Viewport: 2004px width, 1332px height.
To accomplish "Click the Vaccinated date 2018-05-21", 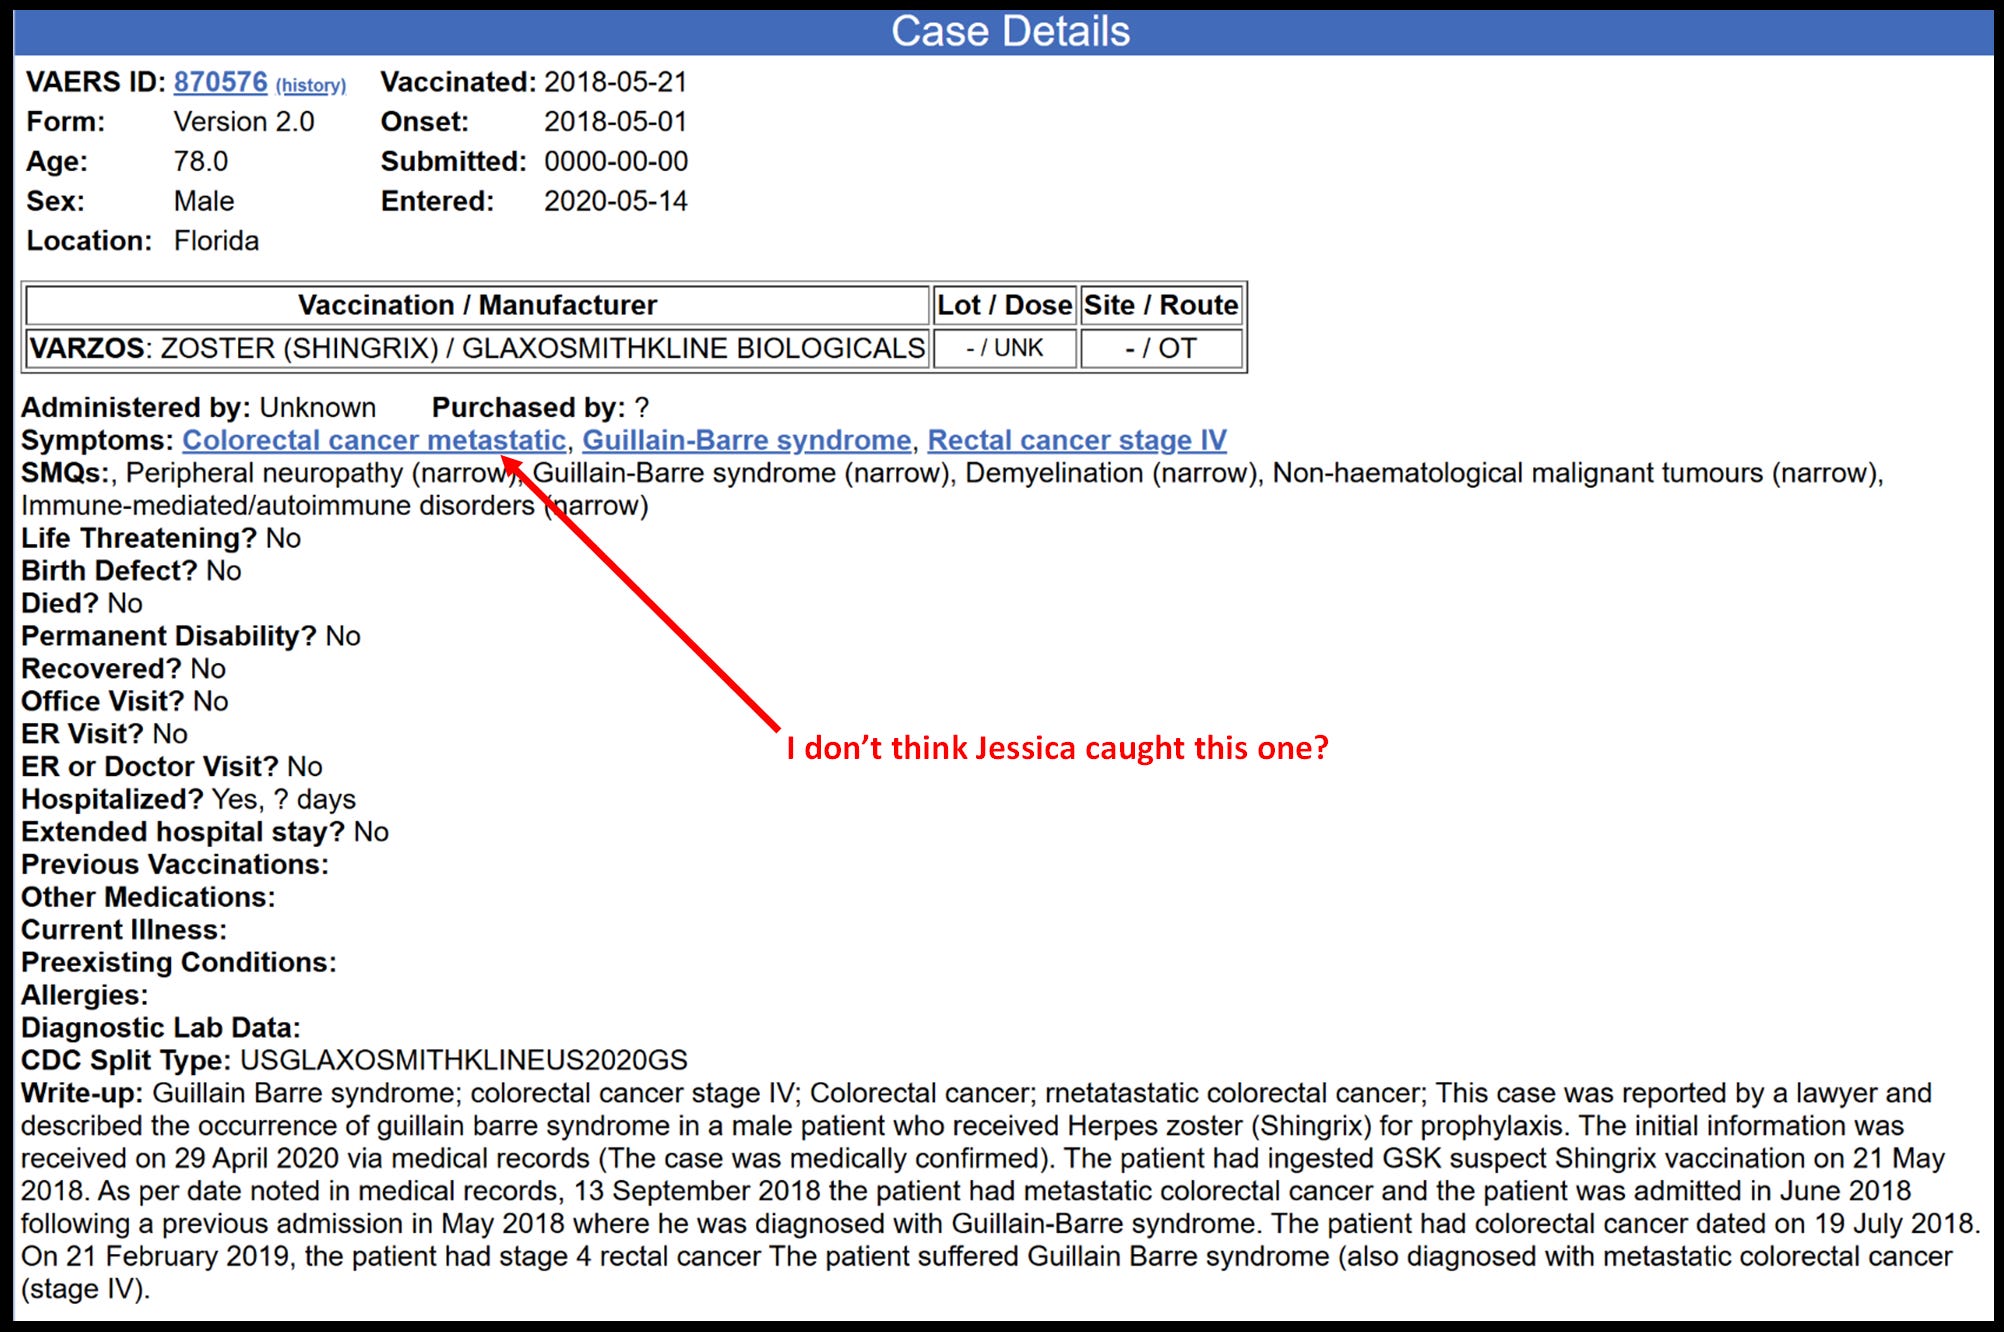I will point(615,82).
